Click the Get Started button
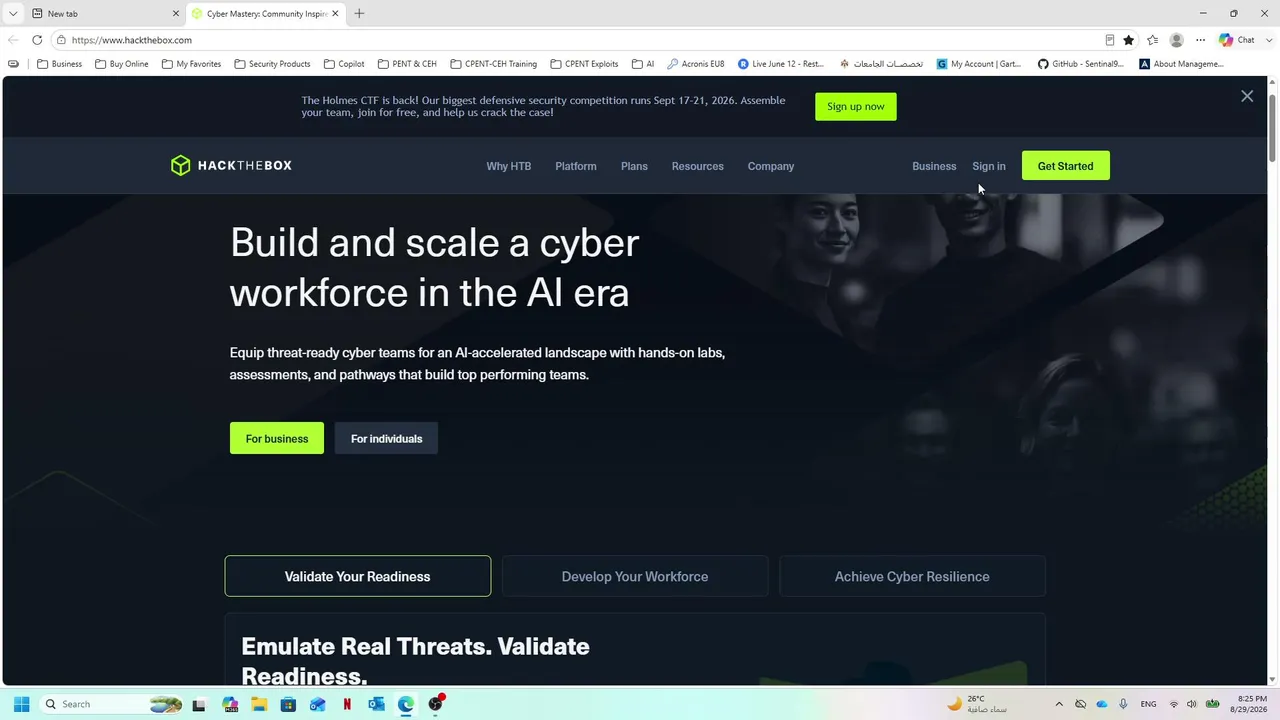Image resolution: width=1280 pixels, height=720 pixels. 1066,166
